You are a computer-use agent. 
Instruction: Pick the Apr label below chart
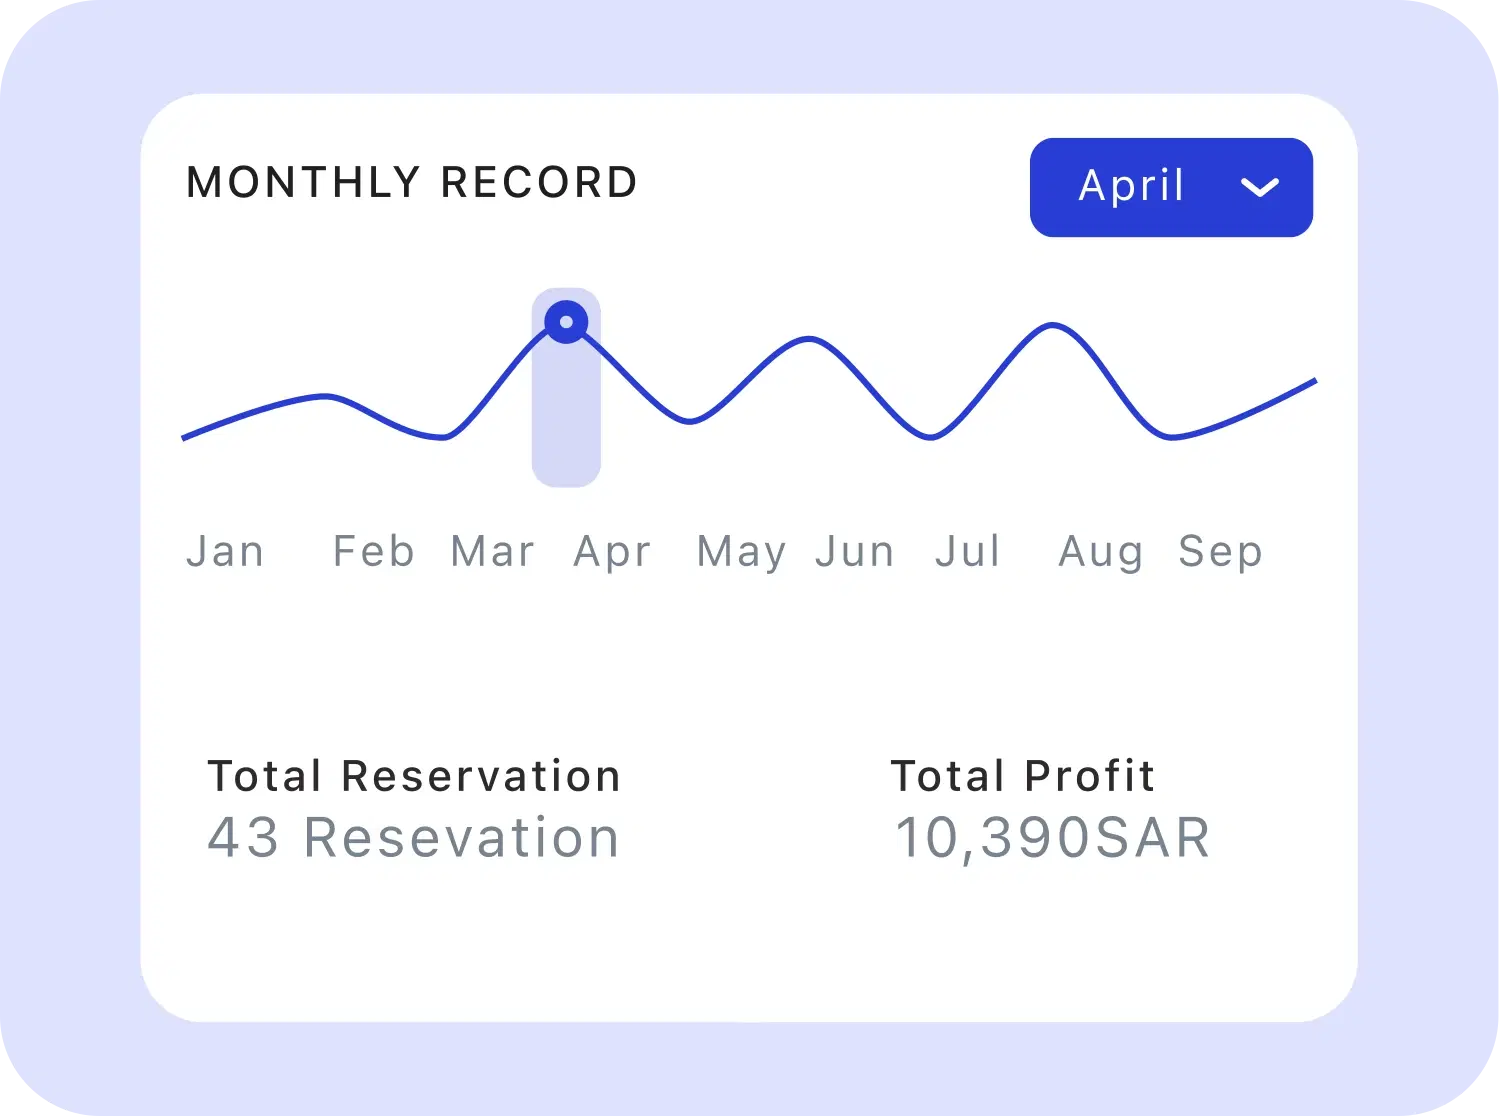click(612, 552)
